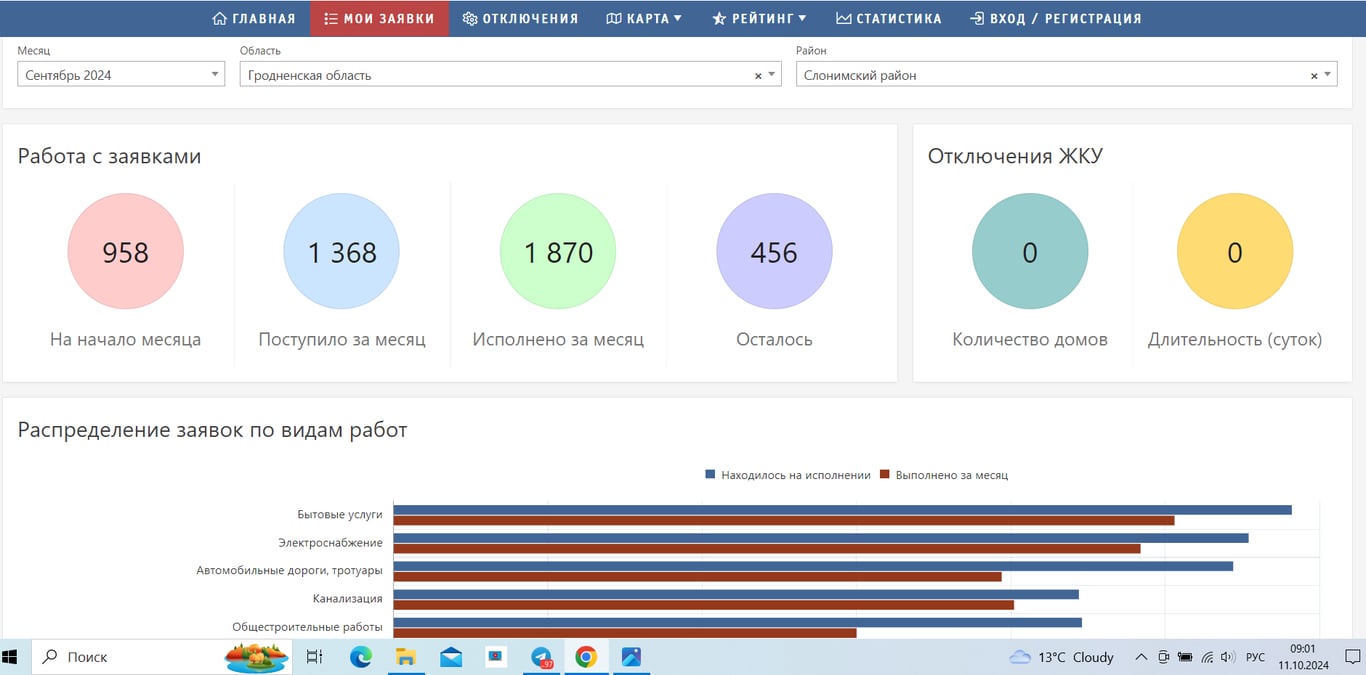Open the volume control tray icon
This screenshot has width=1366, height=675.
tap(1229, 657)
